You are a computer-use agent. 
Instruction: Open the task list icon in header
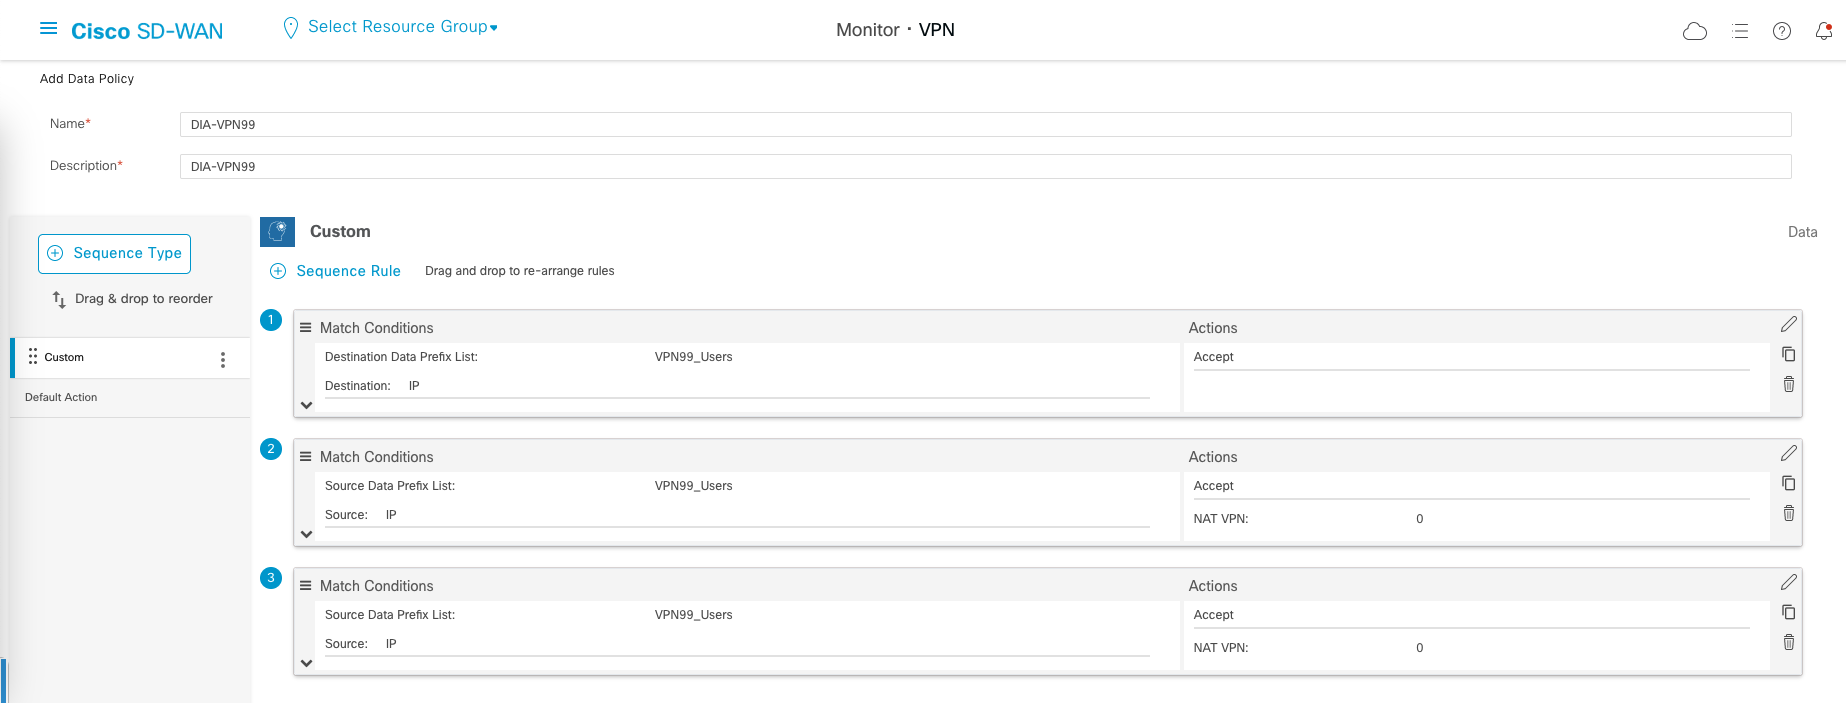pos(1740,31)
